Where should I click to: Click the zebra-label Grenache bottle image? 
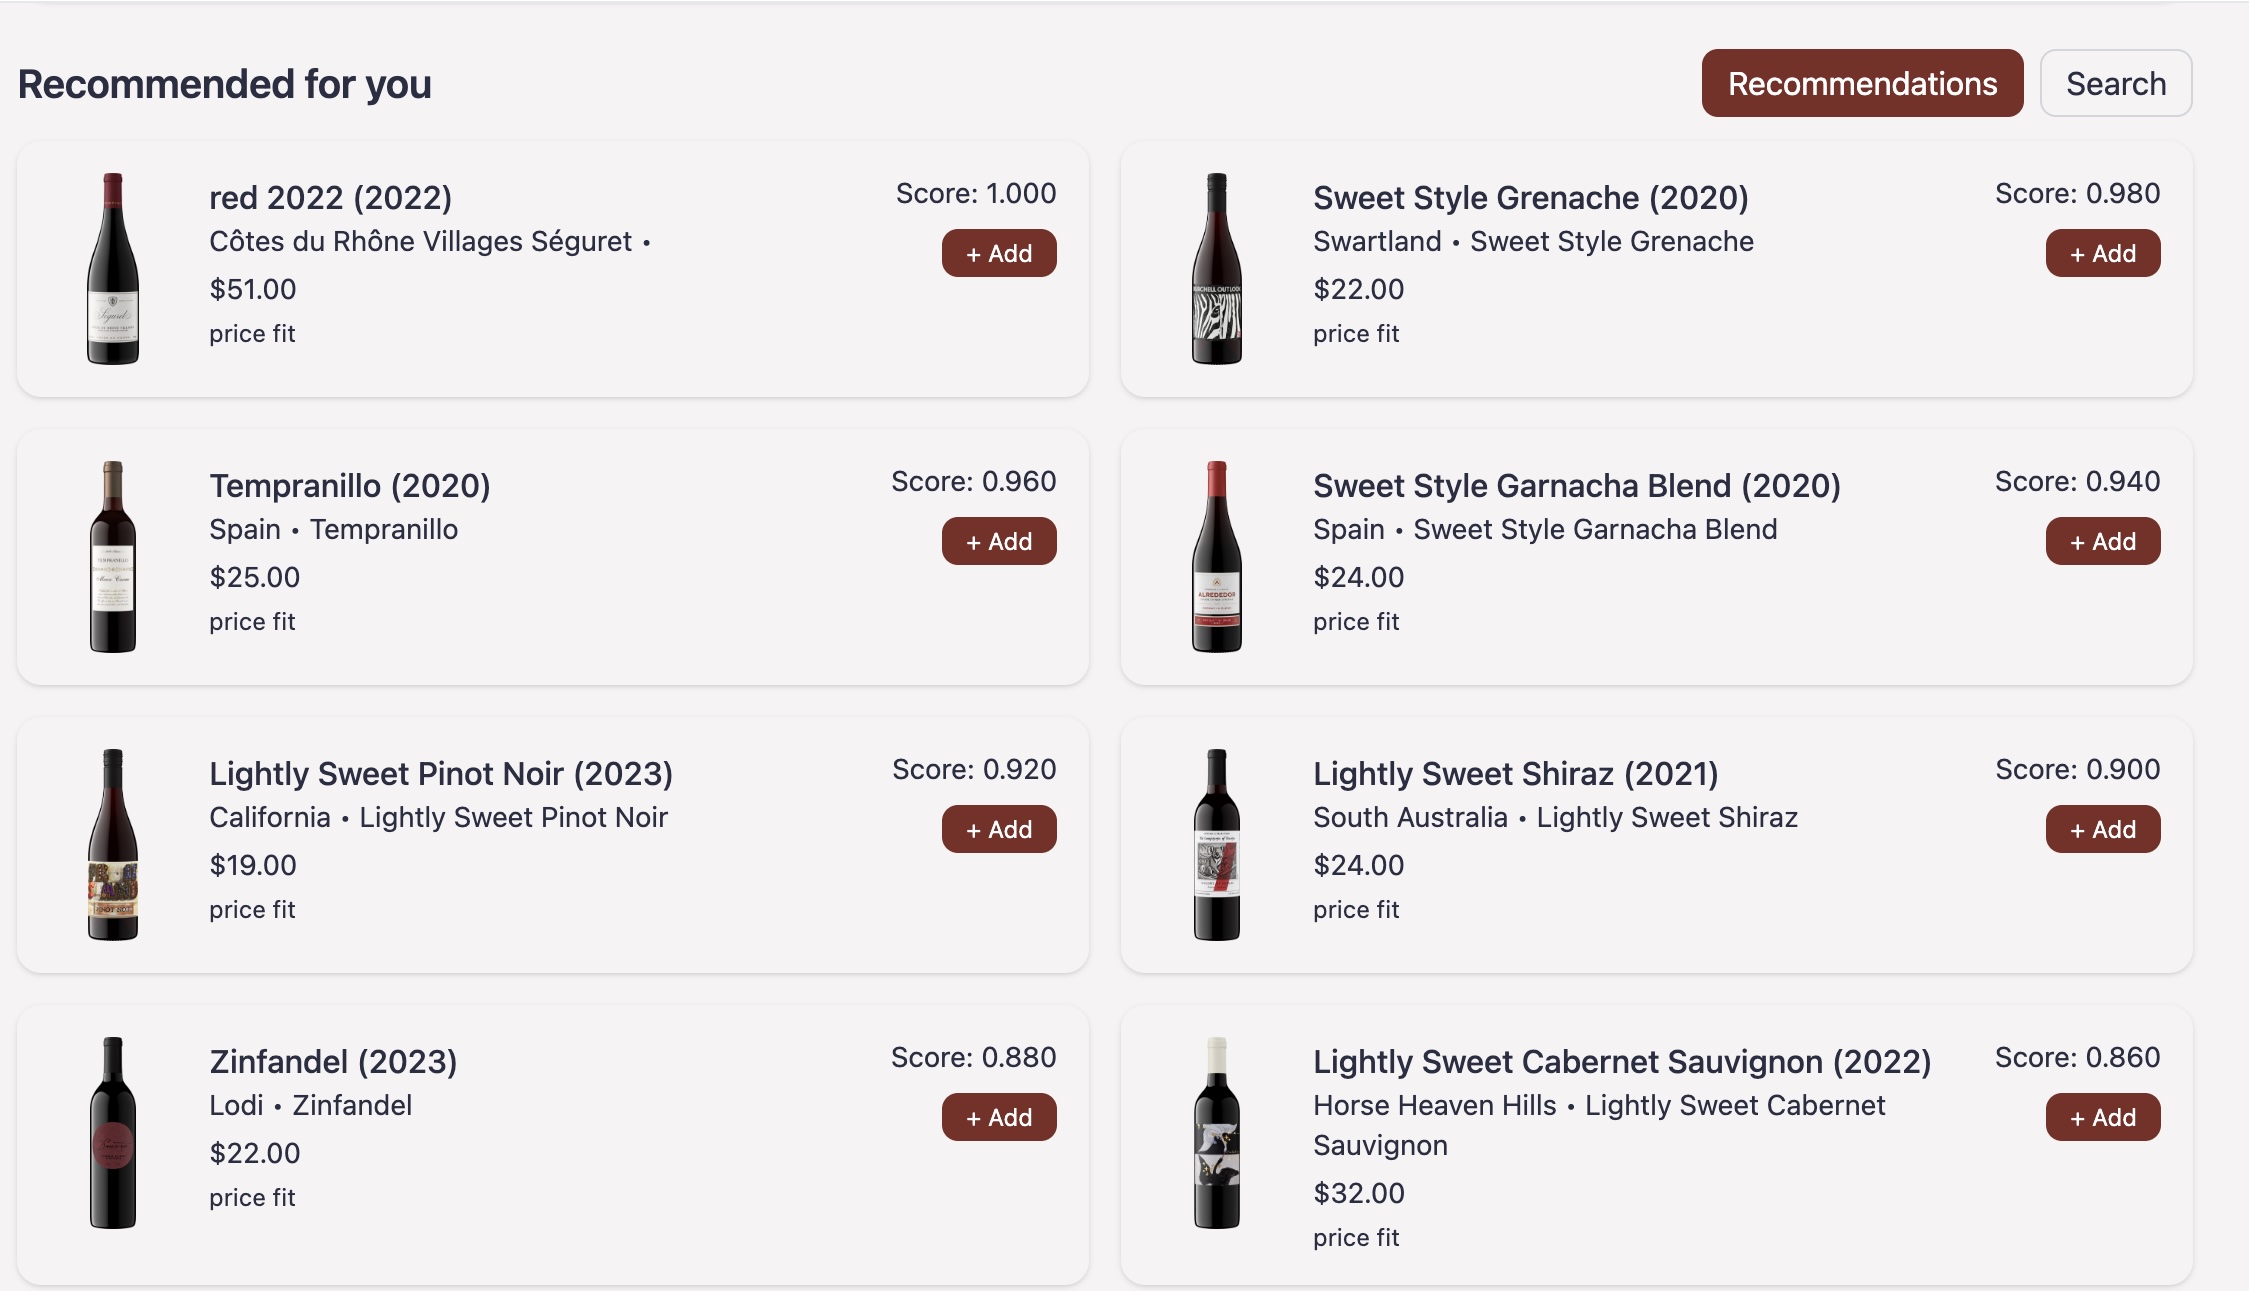point(1217,269)
